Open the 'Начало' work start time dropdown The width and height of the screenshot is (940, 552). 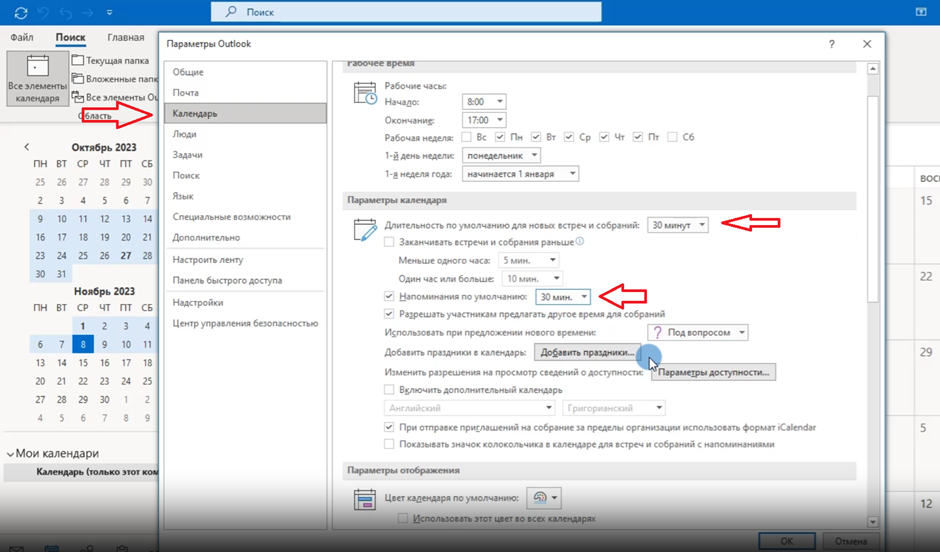pyautogui.click(x=500, y=102)
